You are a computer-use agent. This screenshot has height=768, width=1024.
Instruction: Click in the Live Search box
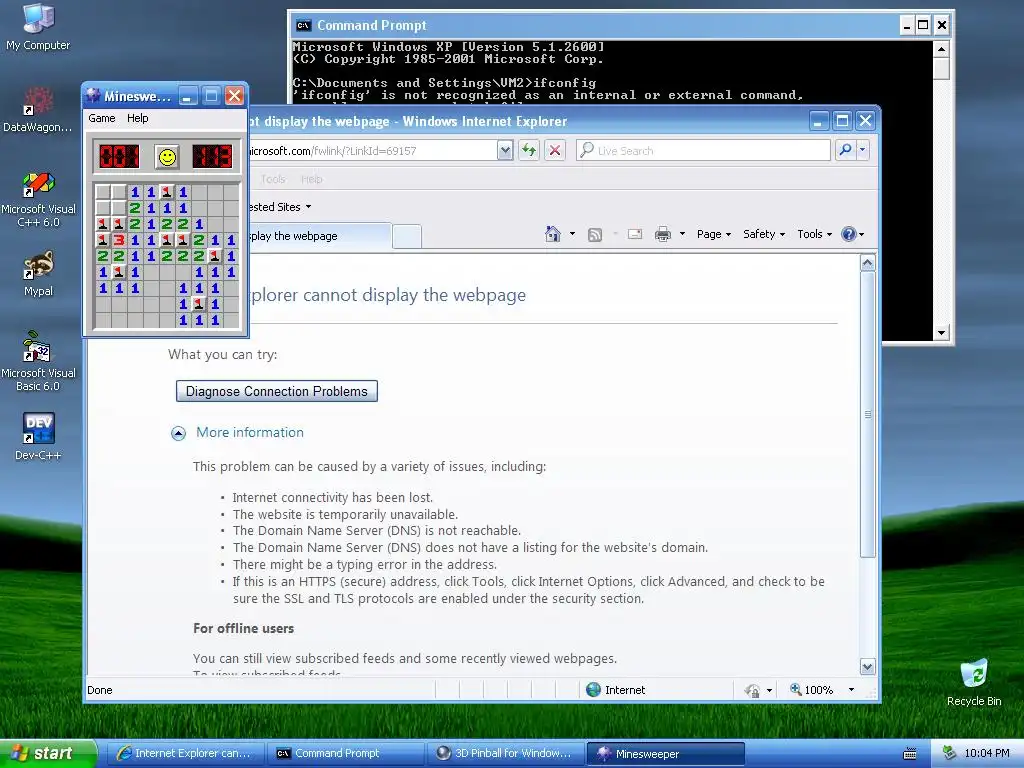tap(703, 151)
